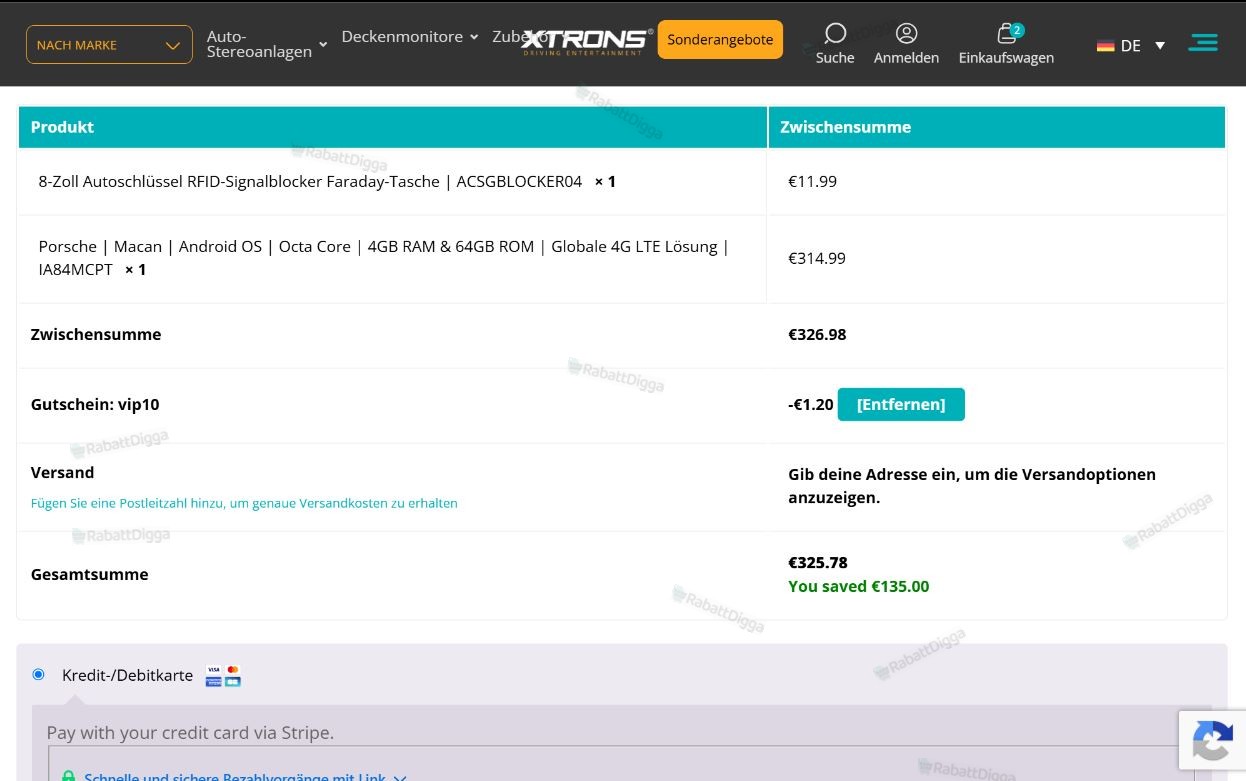
Task: Click the Postleitzahl hinzufügen shipping link
Action: click(x=244, y=503)
